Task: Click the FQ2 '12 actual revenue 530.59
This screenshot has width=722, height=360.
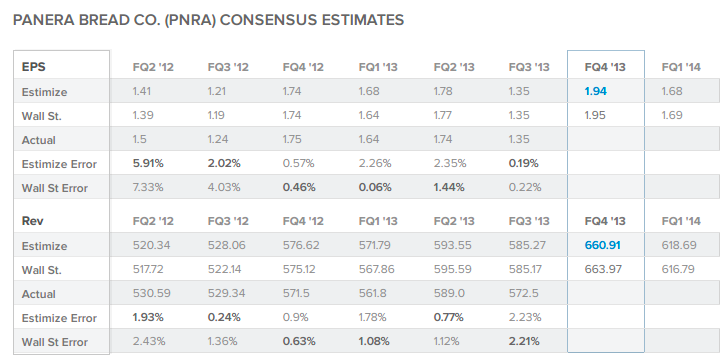Action: [151, 293]
